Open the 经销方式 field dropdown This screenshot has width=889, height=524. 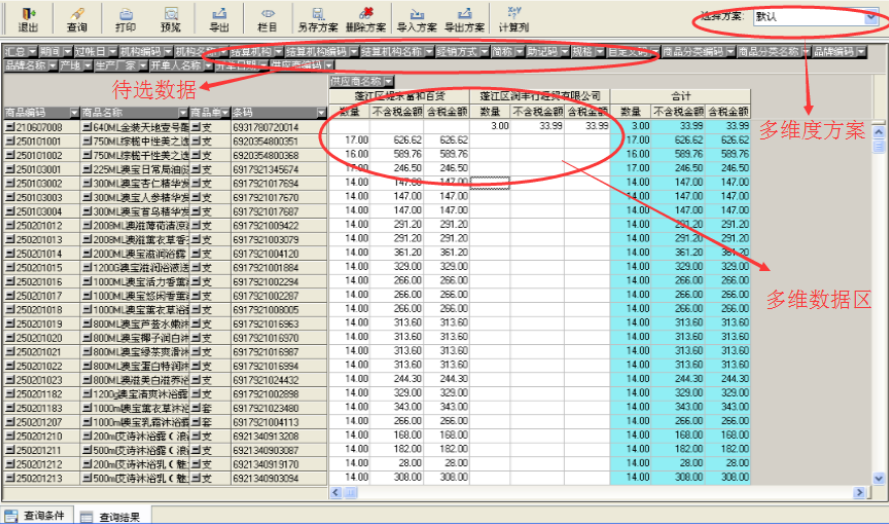[x=484, y=51]
